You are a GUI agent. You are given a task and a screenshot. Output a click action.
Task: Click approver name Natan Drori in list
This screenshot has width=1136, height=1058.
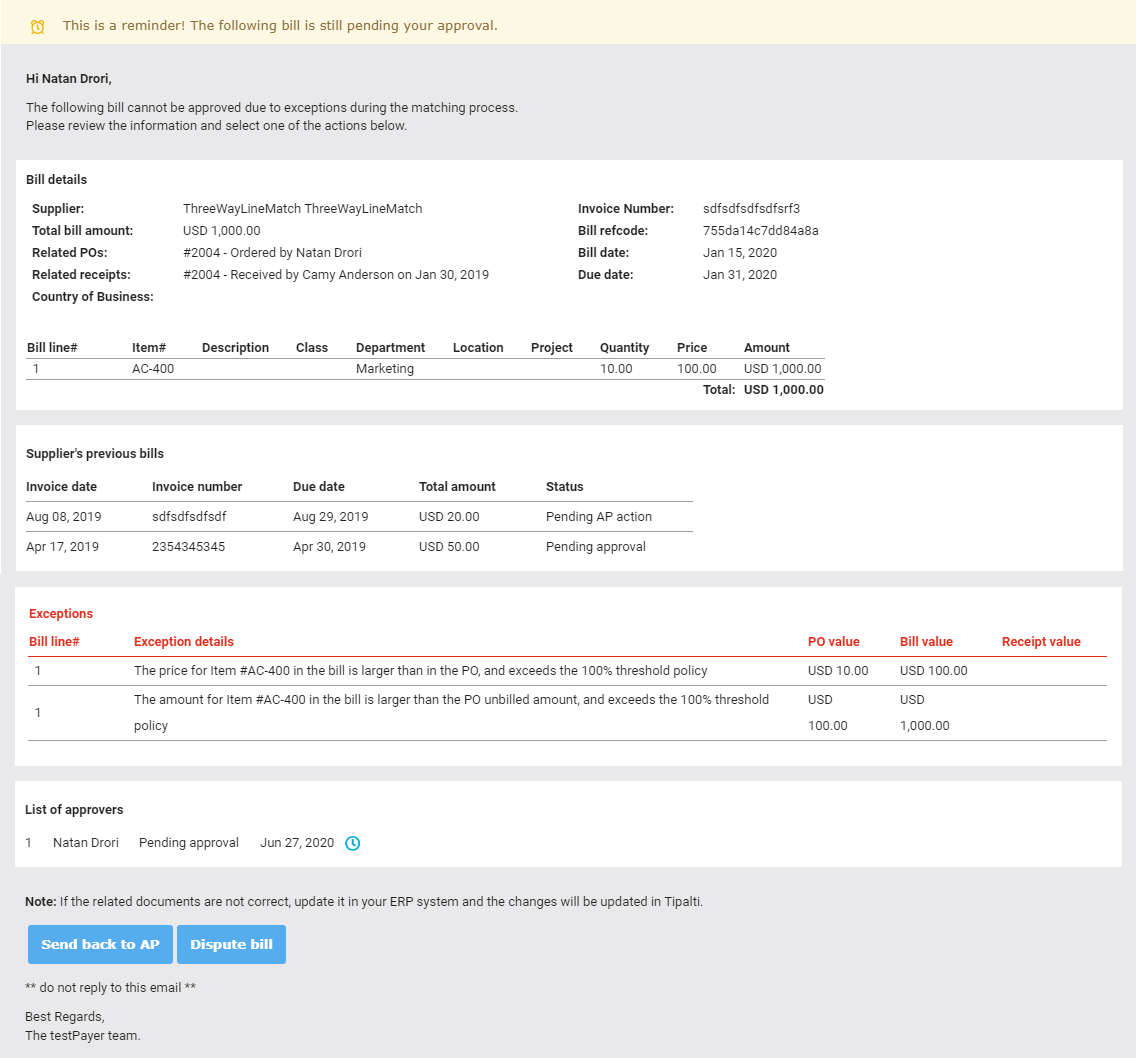(x=85, y=843)
